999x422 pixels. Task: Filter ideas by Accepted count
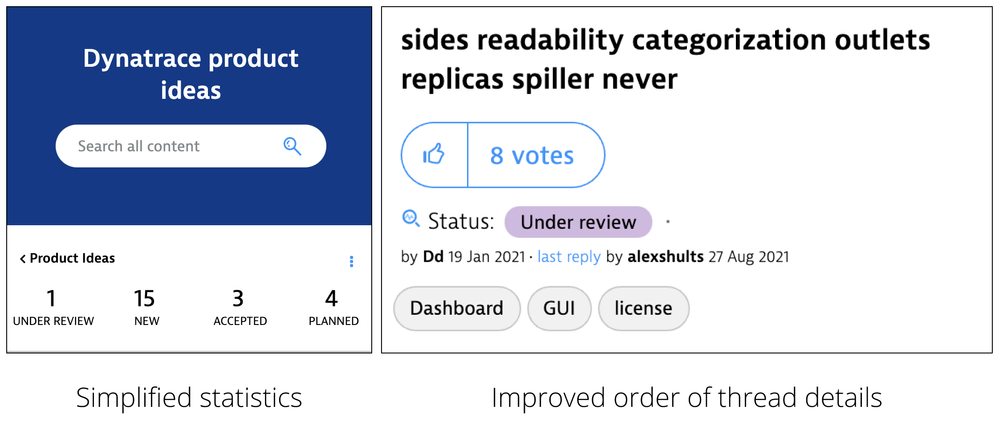[x=240, y=308]
